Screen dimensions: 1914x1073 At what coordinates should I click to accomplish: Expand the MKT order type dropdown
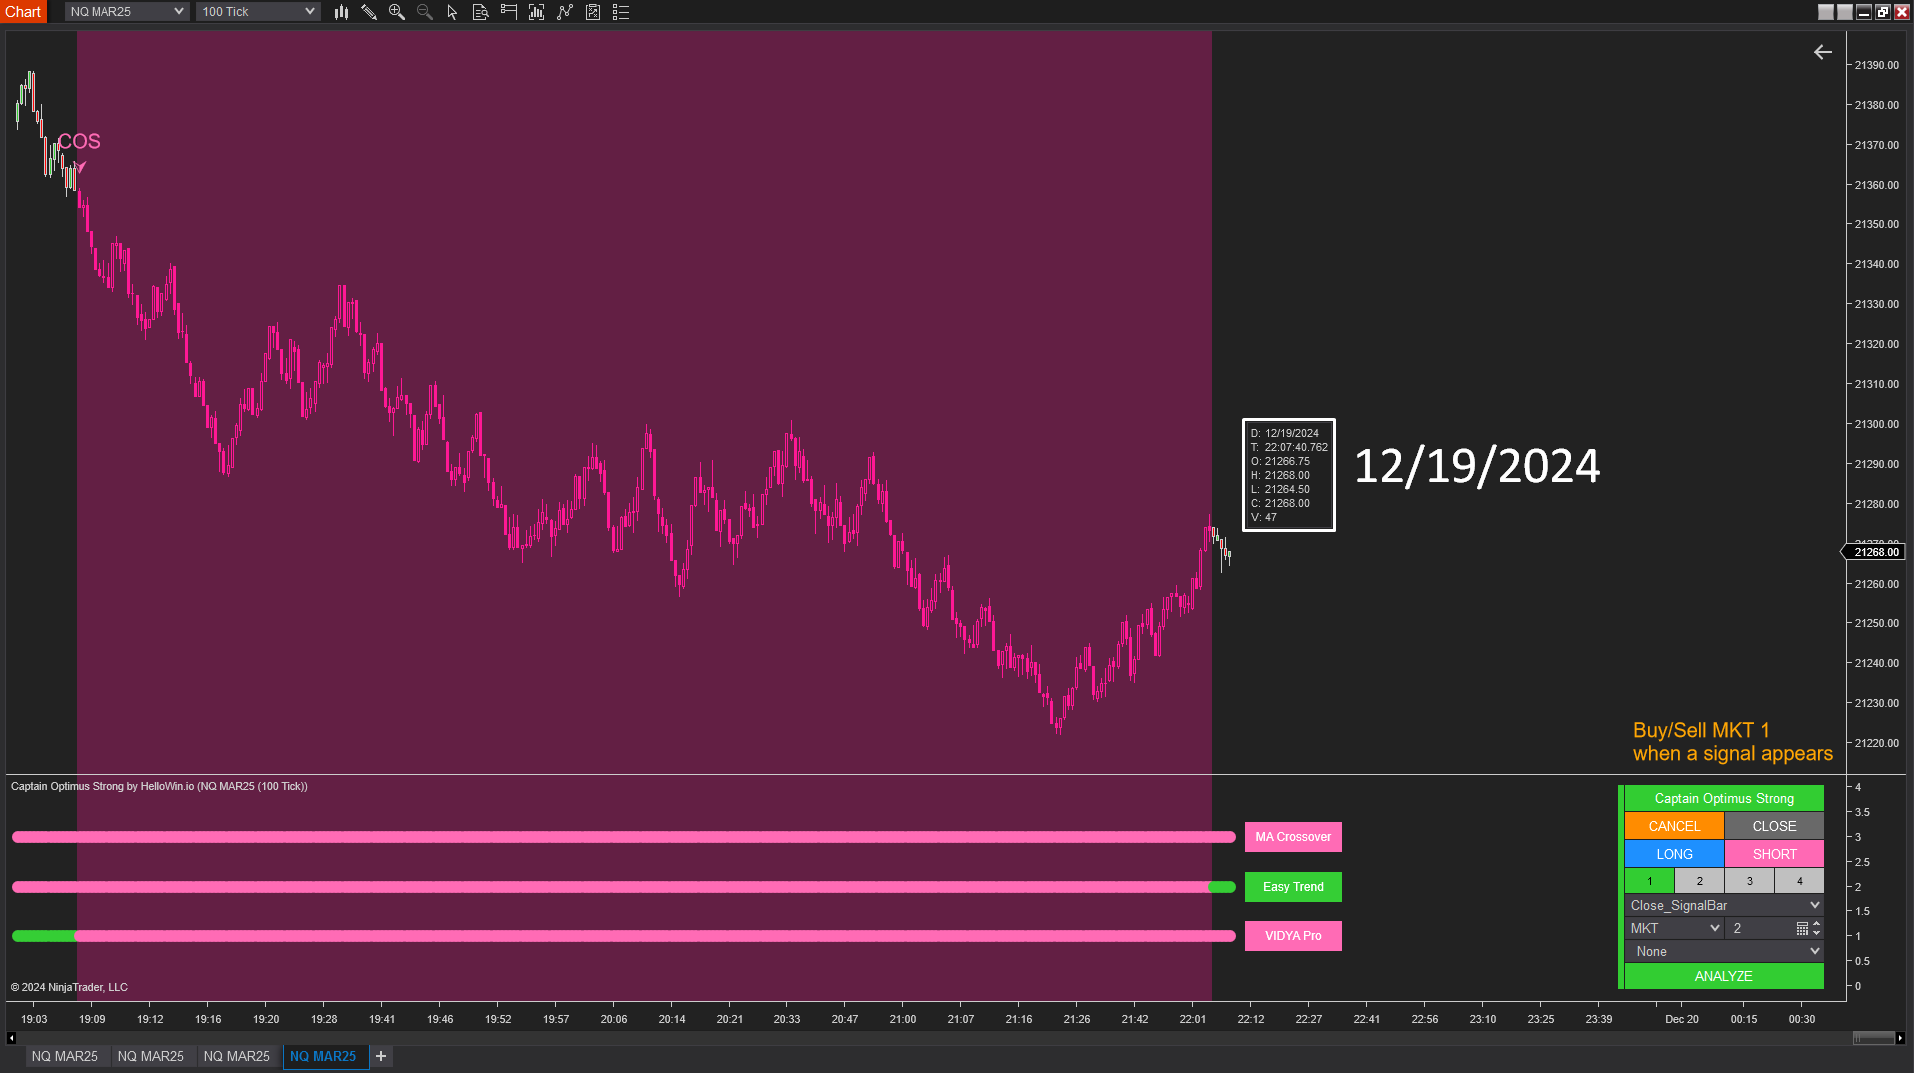coord(1674,929)
